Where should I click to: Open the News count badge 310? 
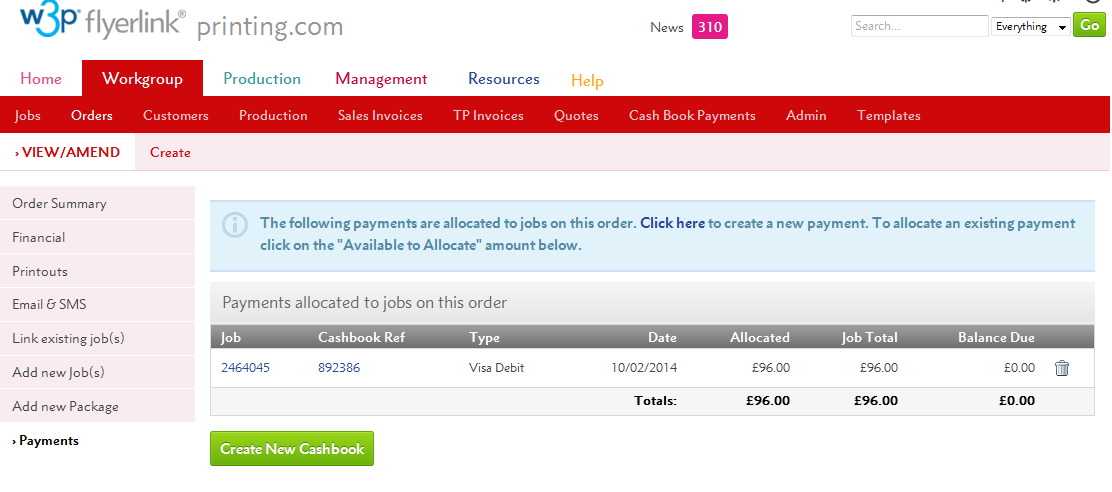tap(710, 28)
